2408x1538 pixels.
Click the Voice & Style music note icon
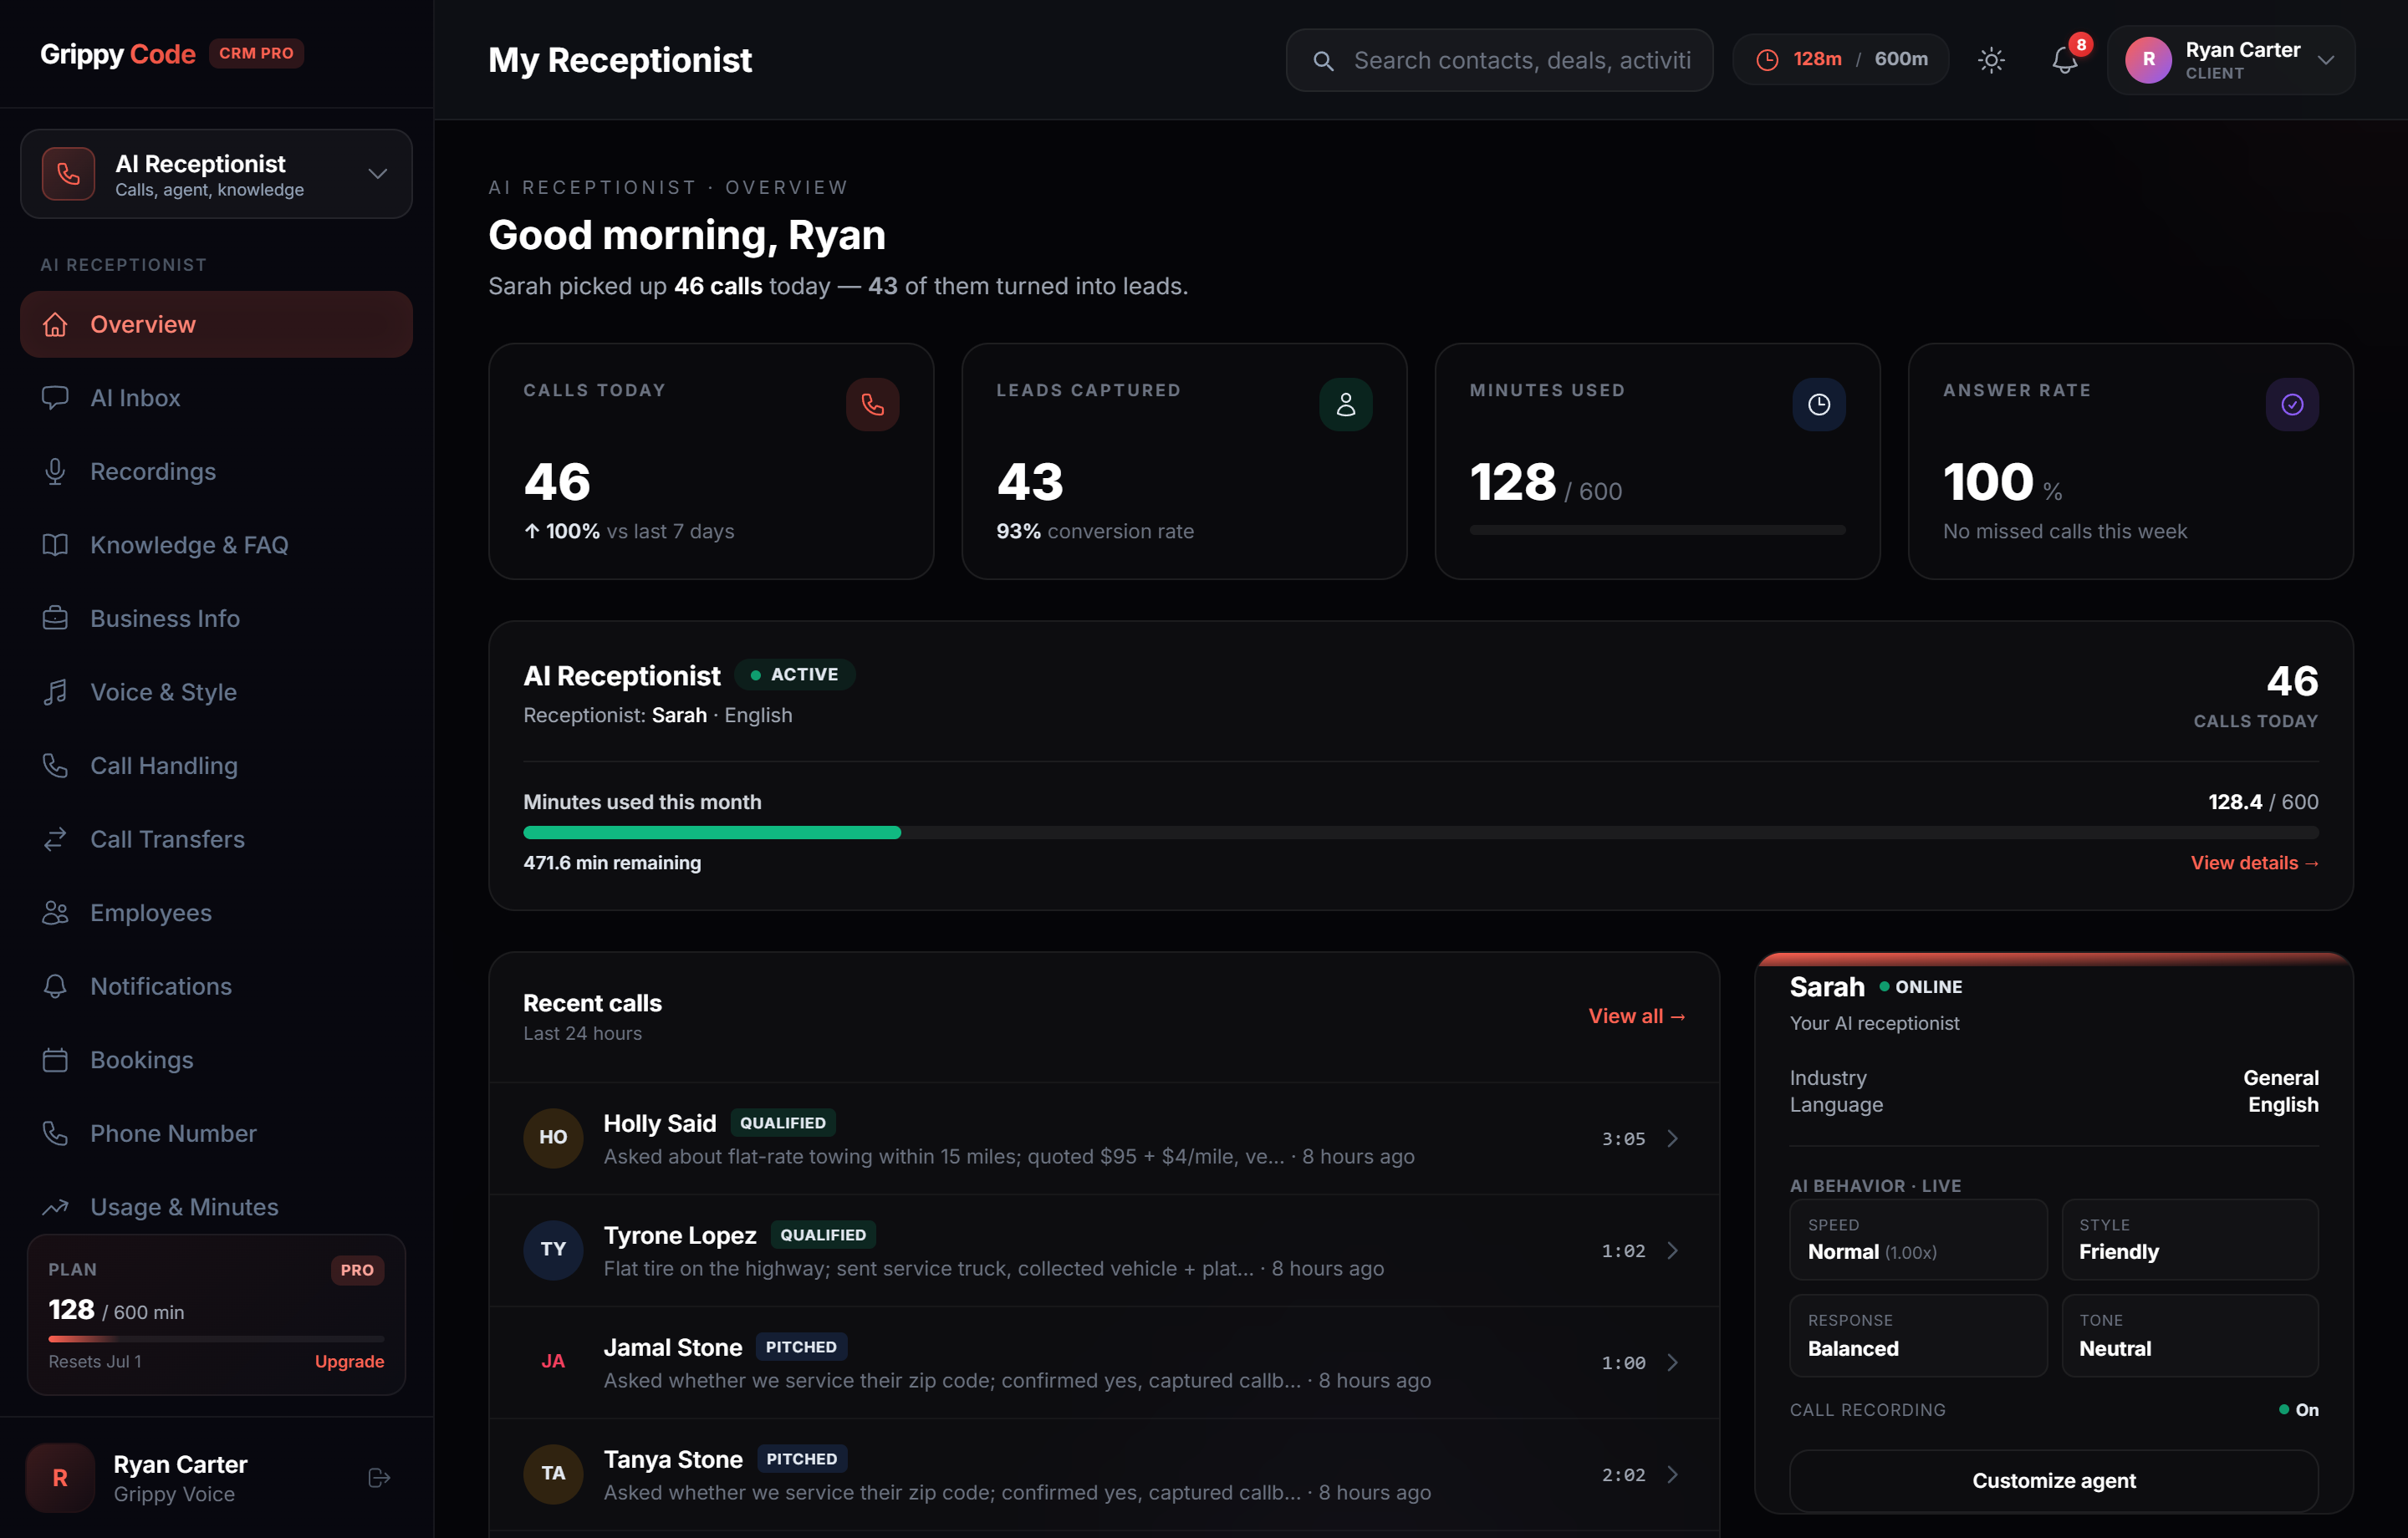[55, 692]
